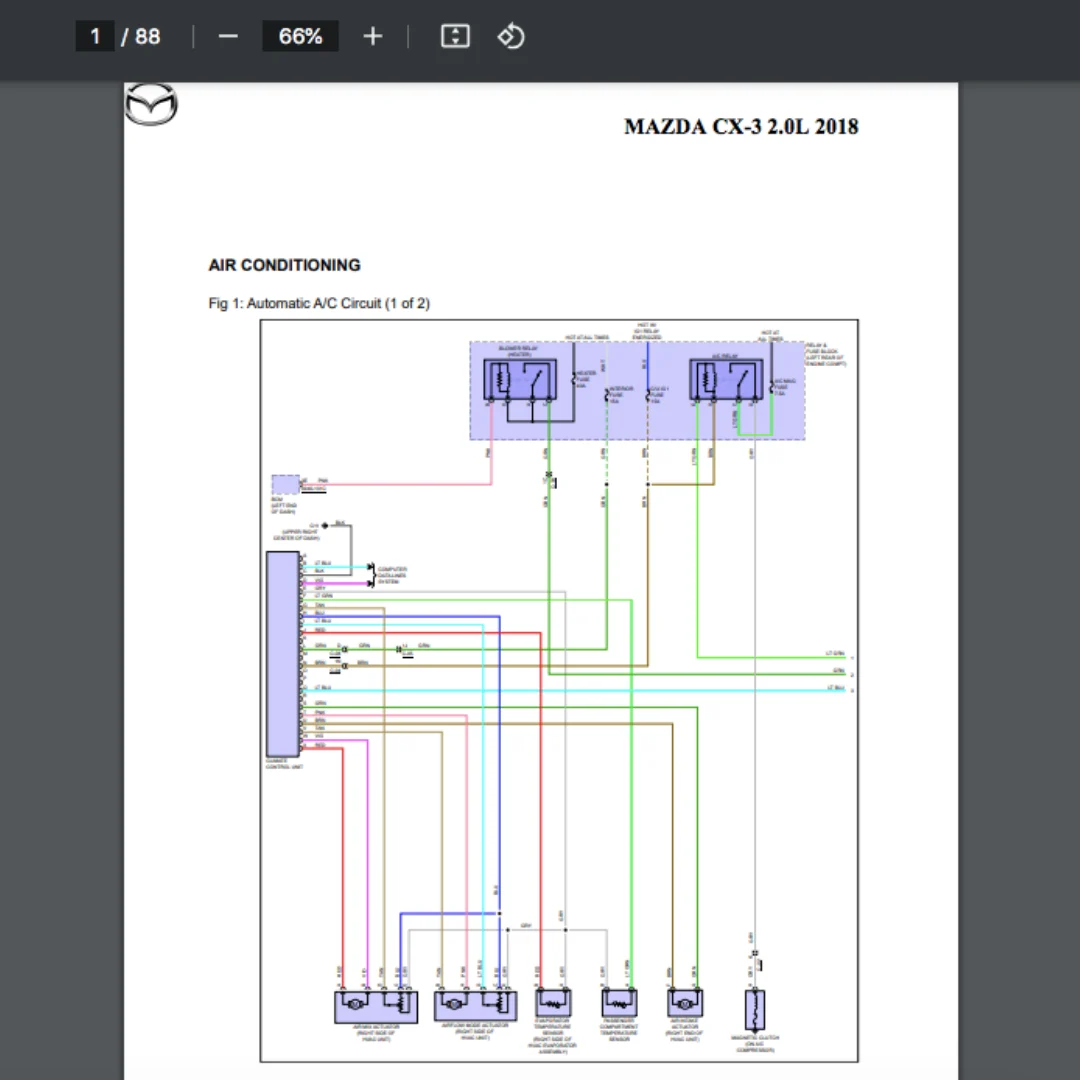
Task: Click the 66% zoom level field
Action: pyautogui.click(x=300, y=37)
